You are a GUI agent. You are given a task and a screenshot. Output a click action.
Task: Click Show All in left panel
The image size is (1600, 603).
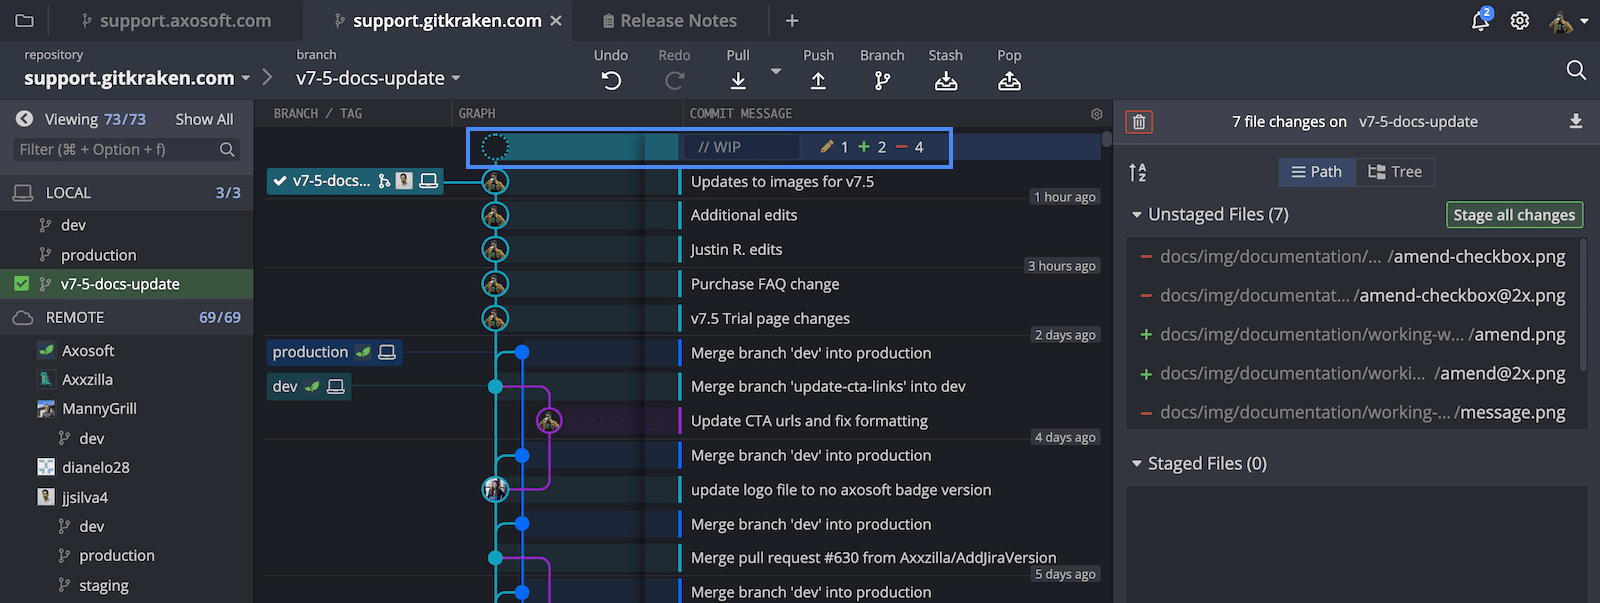[204, 119]
